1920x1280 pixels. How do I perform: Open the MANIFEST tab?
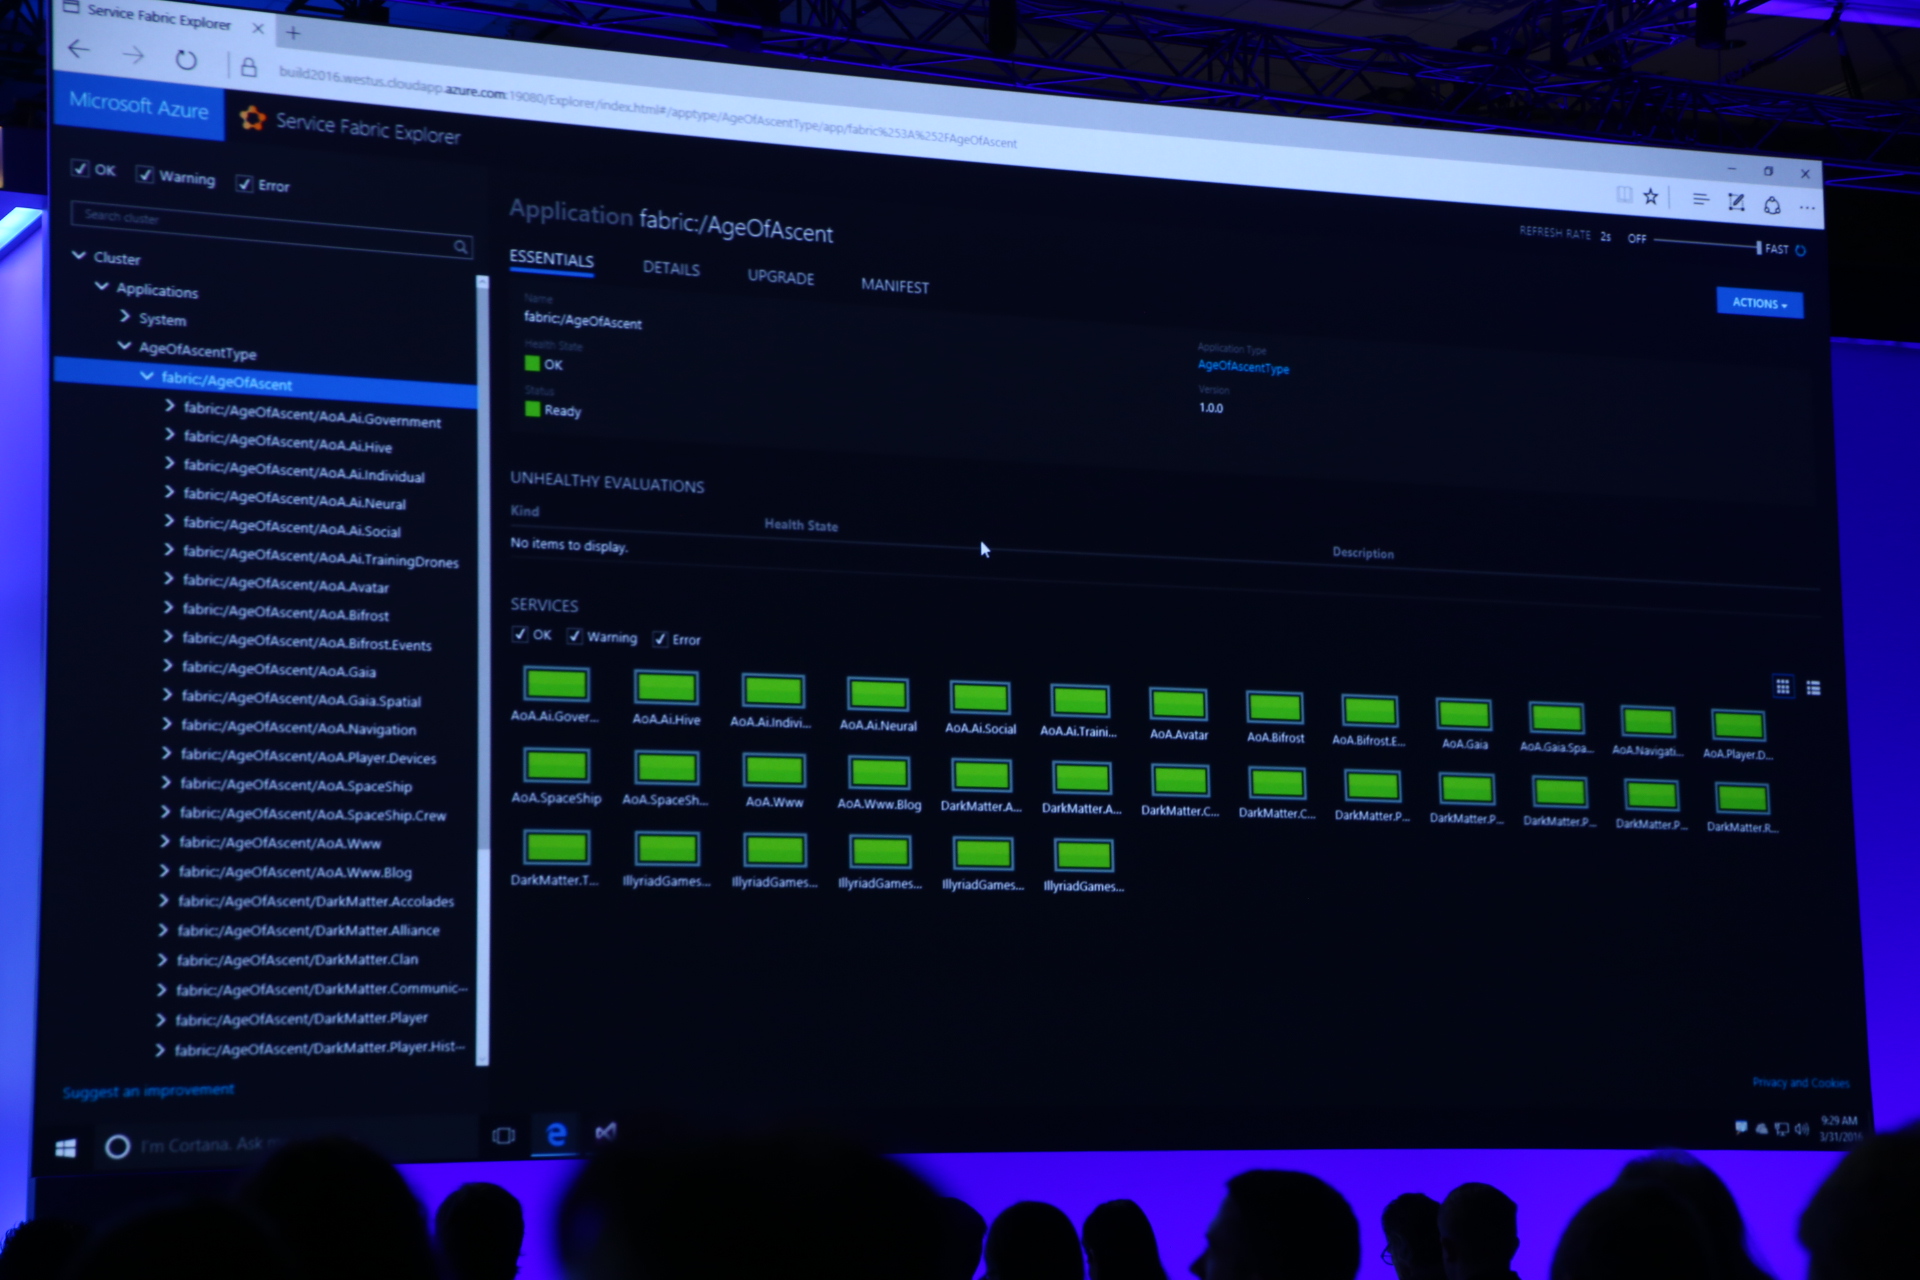(894, 286)
